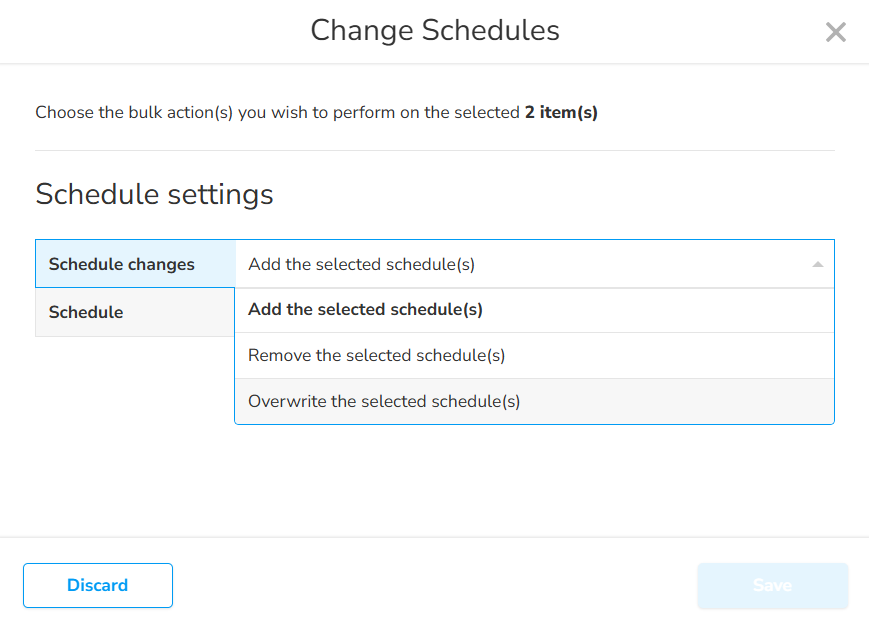The image size is (869, 624).
Task: Click the header area left of the title
Action: click(x=150, y=31)
